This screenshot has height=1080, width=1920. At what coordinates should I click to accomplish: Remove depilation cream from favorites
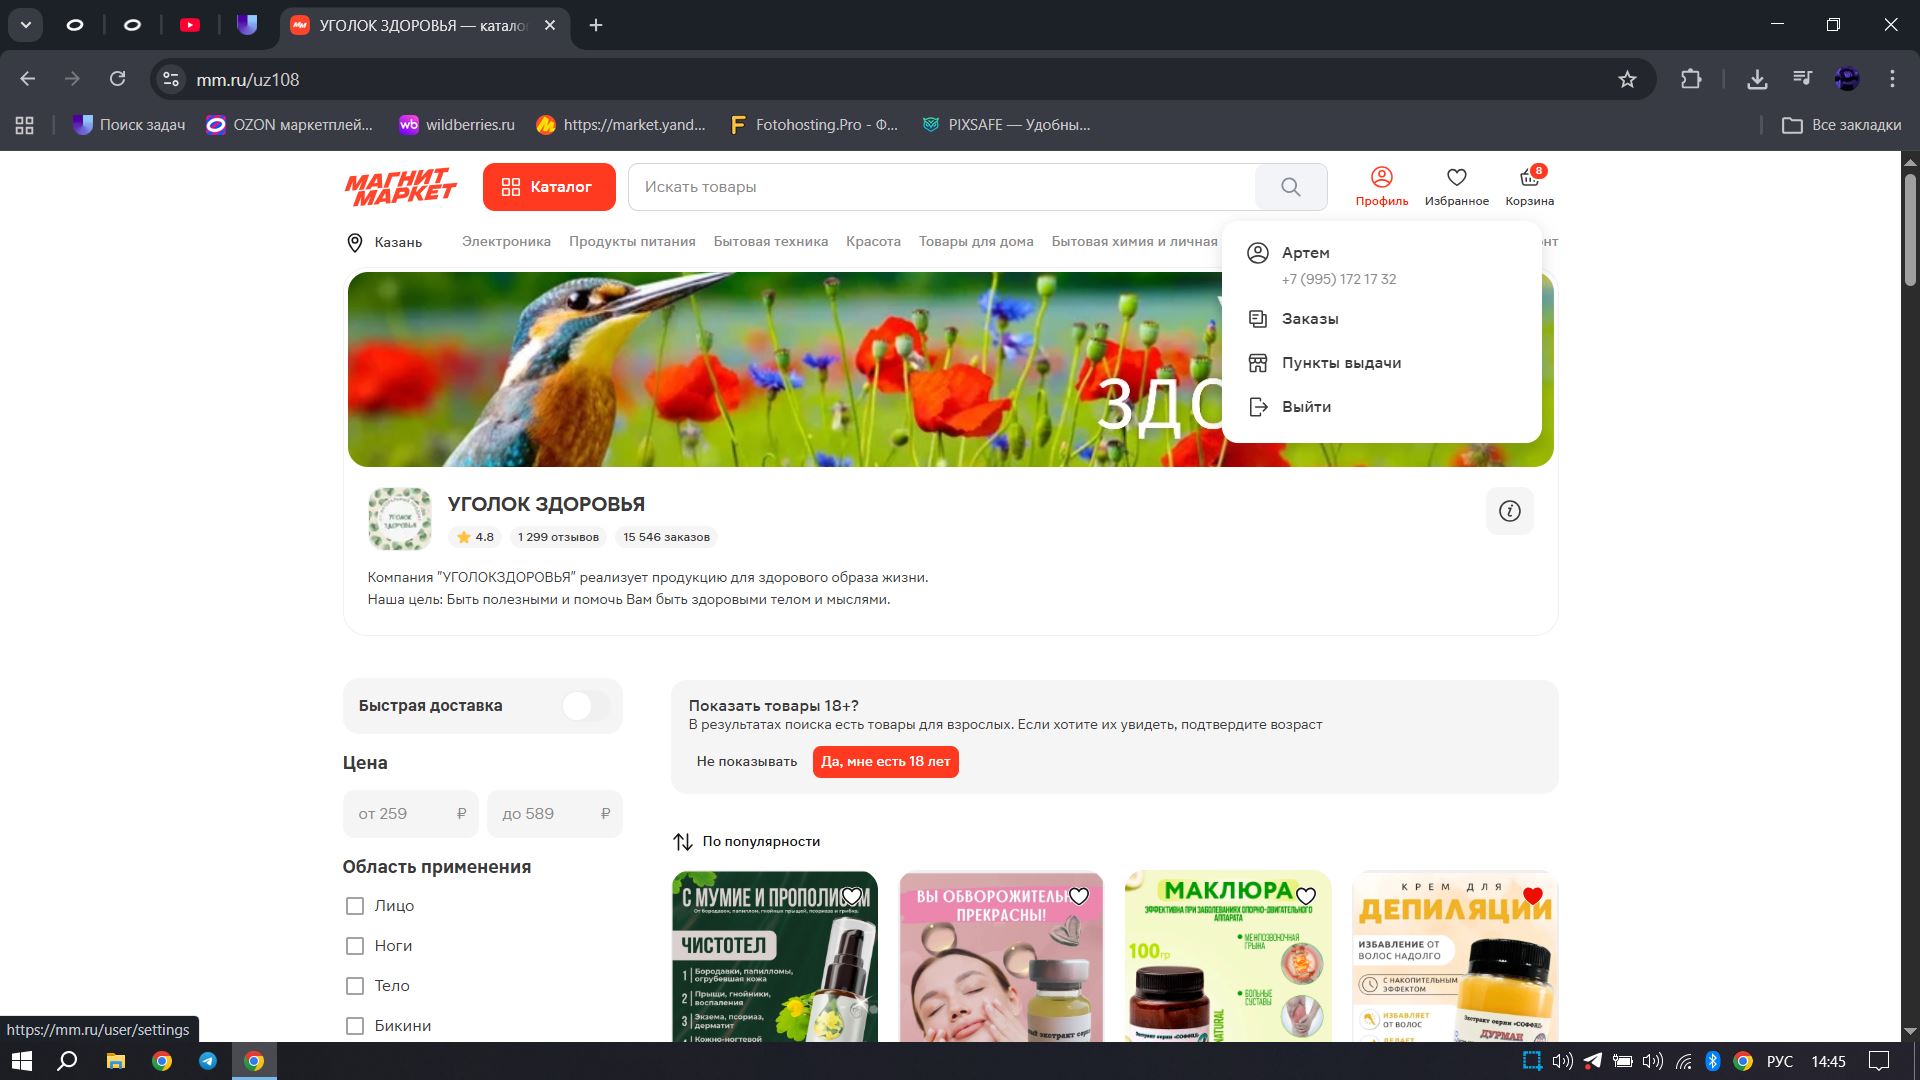pos(1532,896)
